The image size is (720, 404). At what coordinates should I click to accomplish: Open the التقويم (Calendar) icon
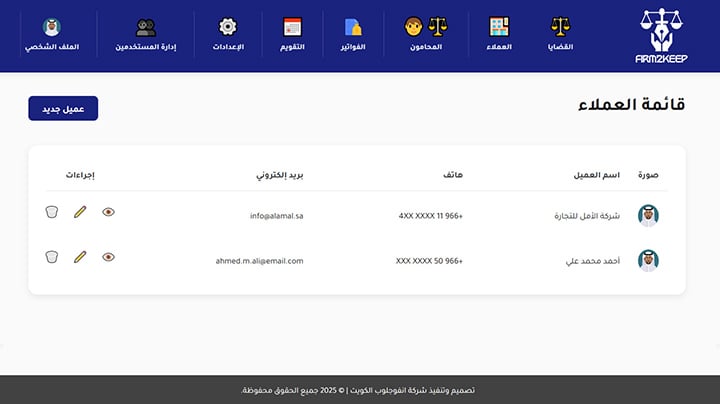click(292, 27)
